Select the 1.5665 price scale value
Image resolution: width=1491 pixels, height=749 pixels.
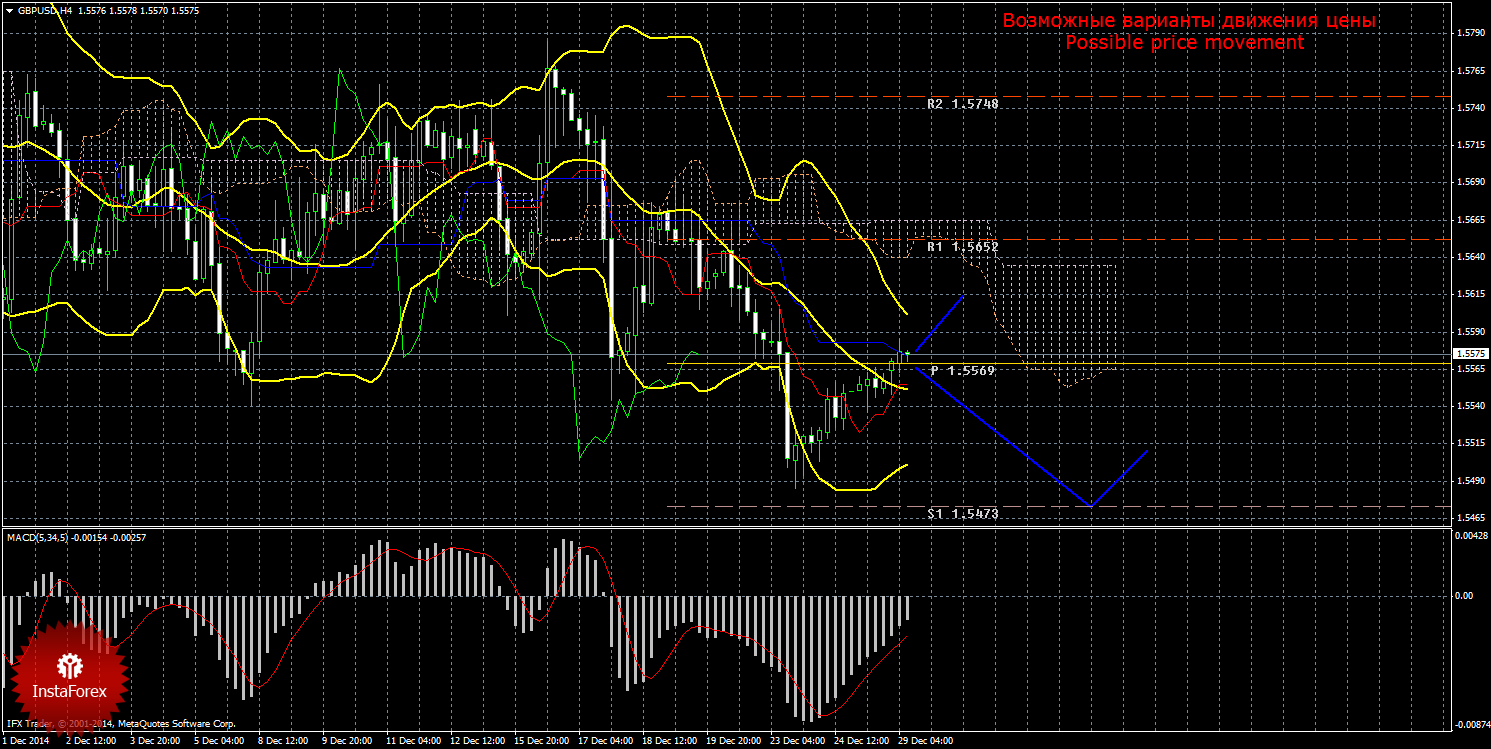pyautogui.click(x=1471, y=220)
